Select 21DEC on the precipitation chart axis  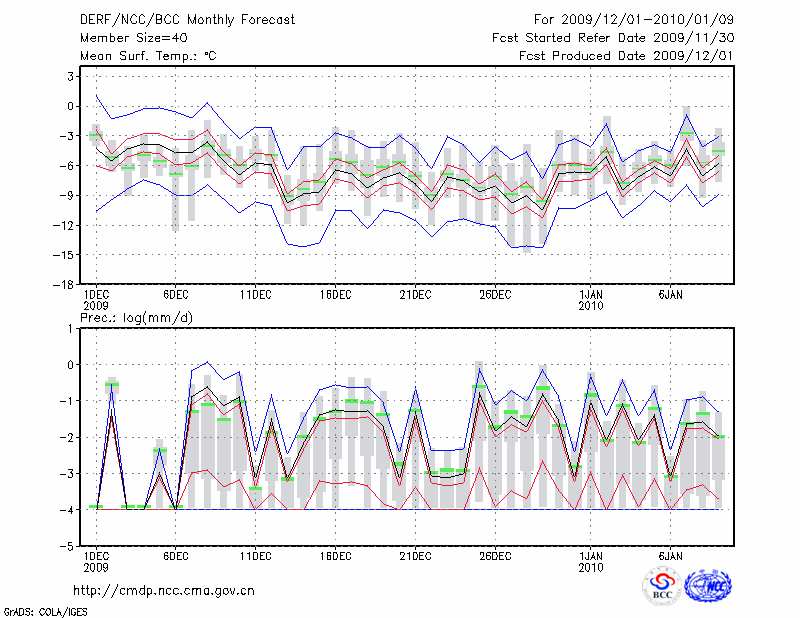pyautogui.click(x=414, y=555)
